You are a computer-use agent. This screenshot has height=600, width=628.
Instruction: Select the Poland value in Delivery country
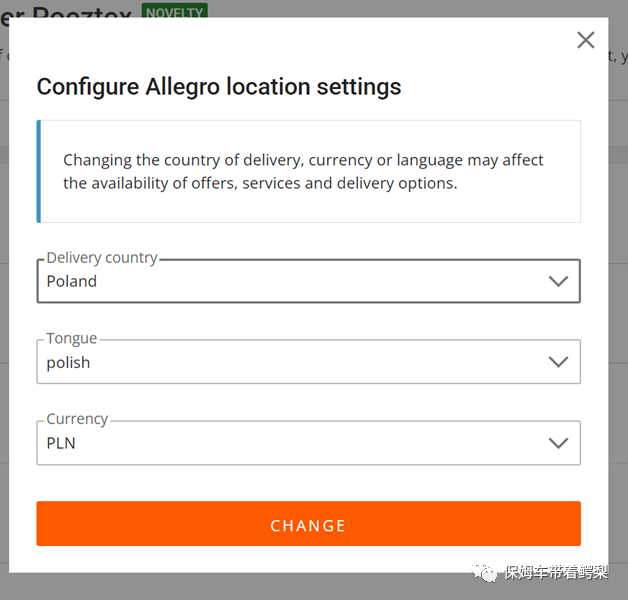72,281
